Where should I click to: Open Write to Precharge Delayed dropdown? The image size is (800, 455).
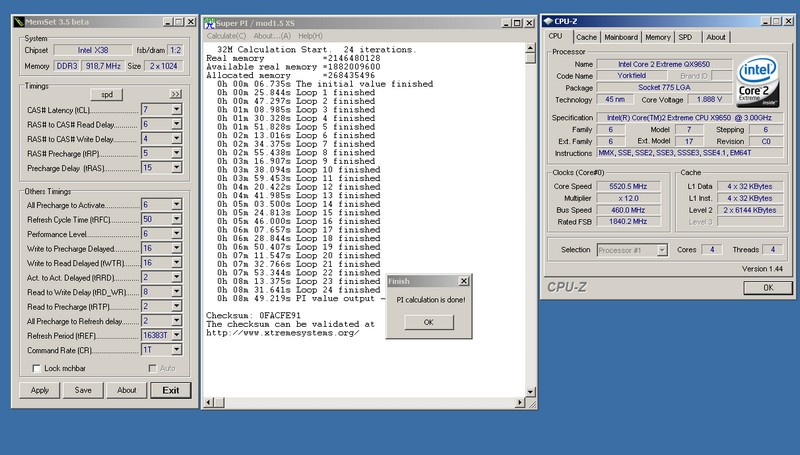point(177,248)
